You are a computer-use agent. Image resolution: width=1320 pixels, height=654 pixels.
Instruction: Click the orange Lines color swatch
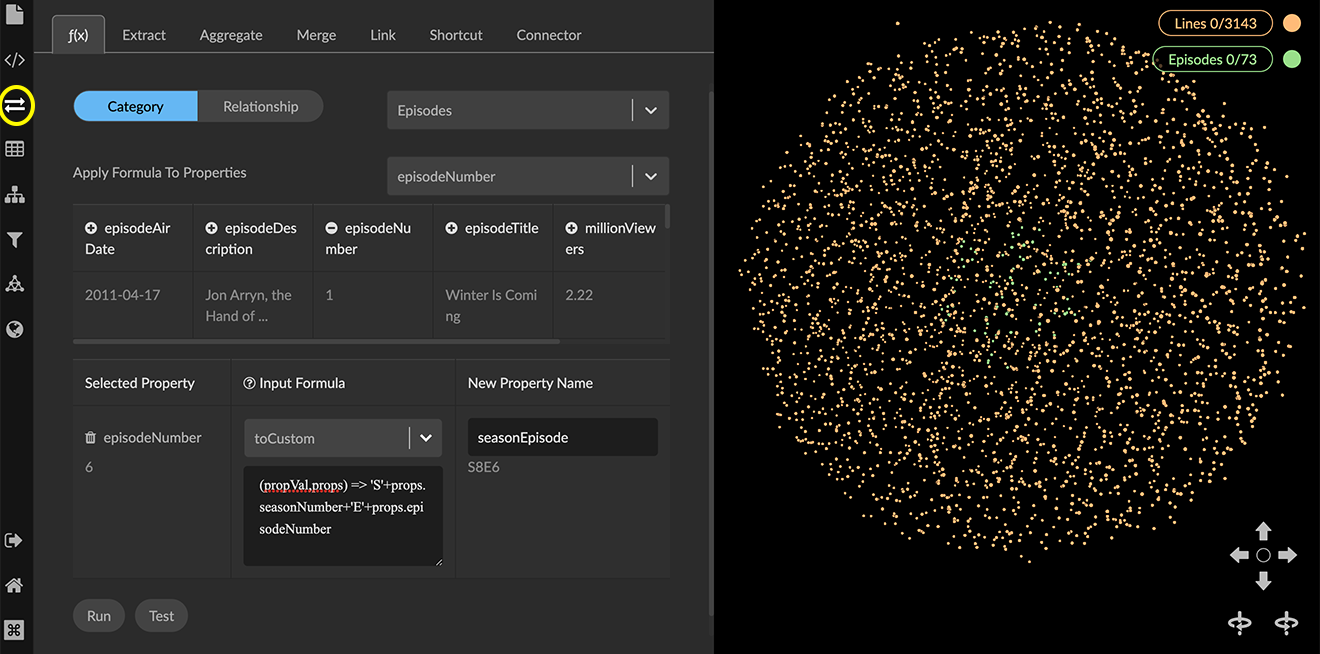pos(1292,24)
